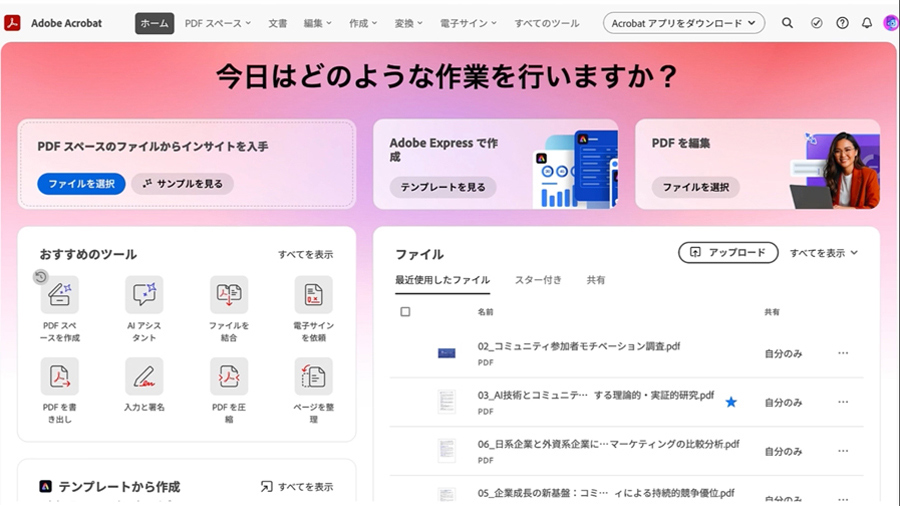Expand the 電子サイン menu
Viewport: 900px width, 506px height.
tap(468, 23)
